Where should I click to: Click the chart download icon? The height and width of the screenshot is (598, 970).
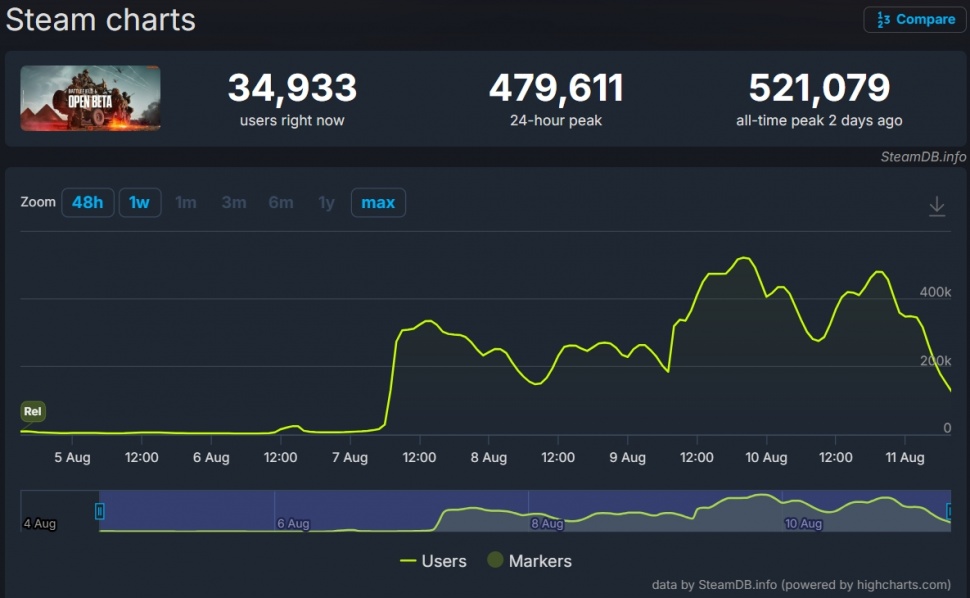(x=937, y=206)
